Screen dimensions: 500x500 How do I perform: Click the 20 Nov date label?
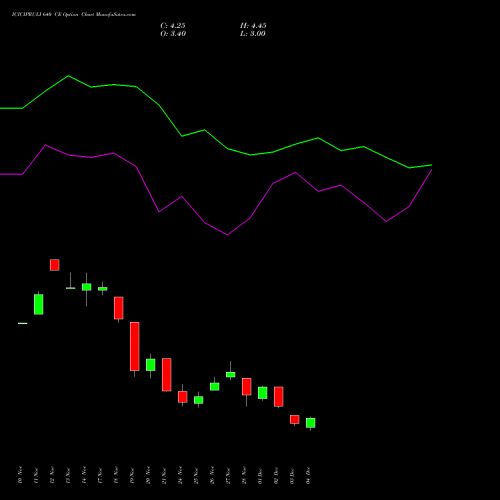click(x=148, y=475)
